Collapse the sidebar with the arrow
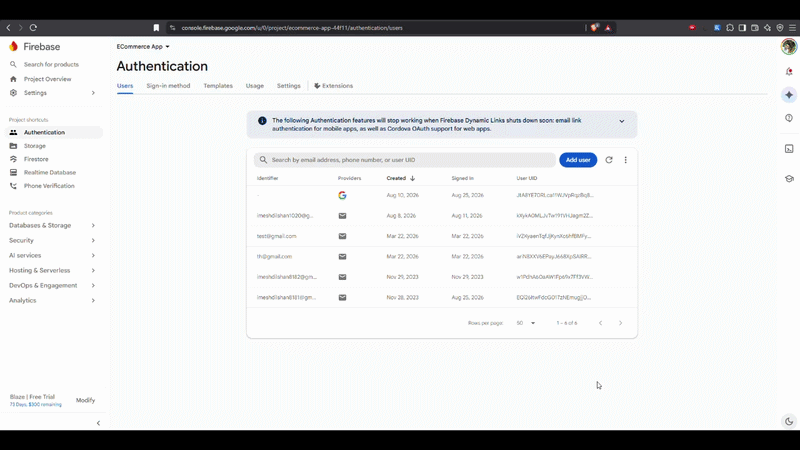The image size is (800, 450). tap(98, 423)
